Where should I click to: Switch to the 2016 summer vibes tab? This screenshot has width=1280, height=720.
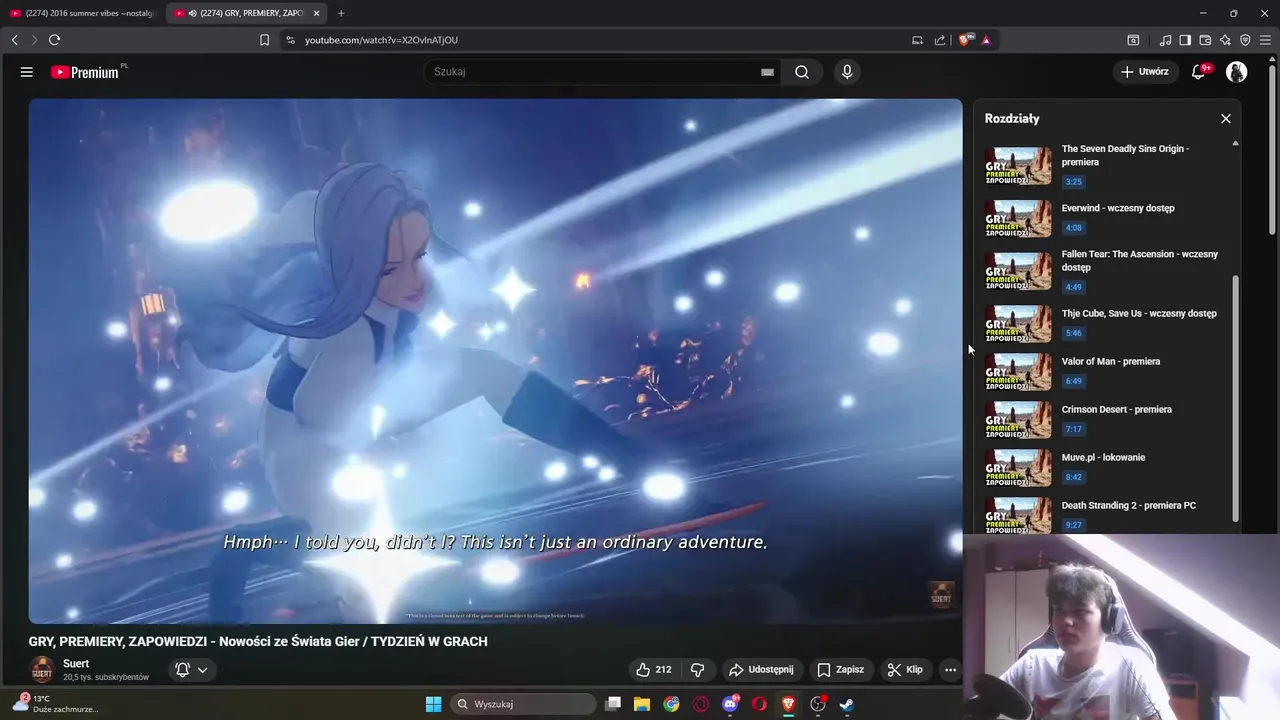[x=82, y=13]
